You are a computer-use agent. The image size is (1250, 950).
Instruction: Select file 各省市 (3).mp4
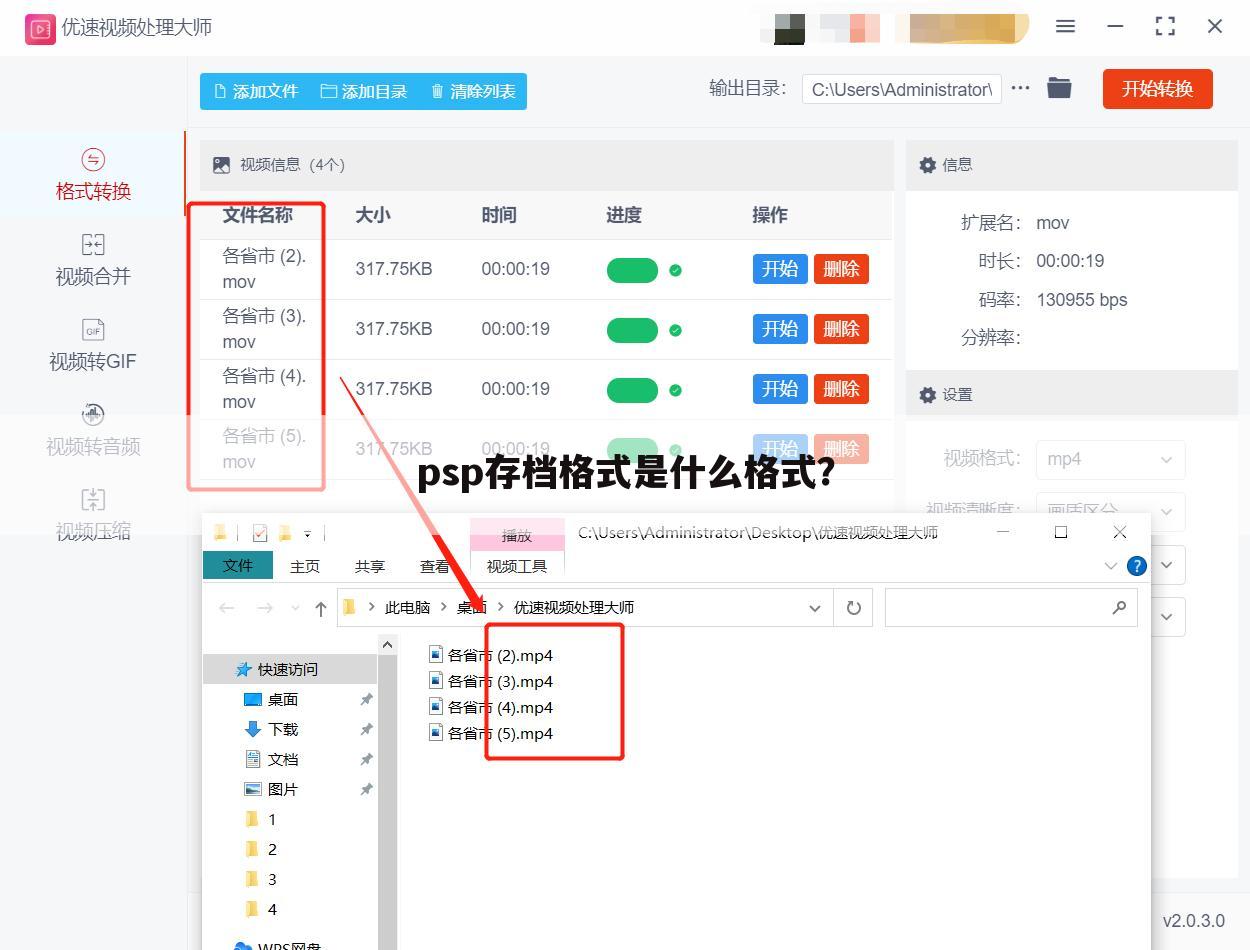491,681
